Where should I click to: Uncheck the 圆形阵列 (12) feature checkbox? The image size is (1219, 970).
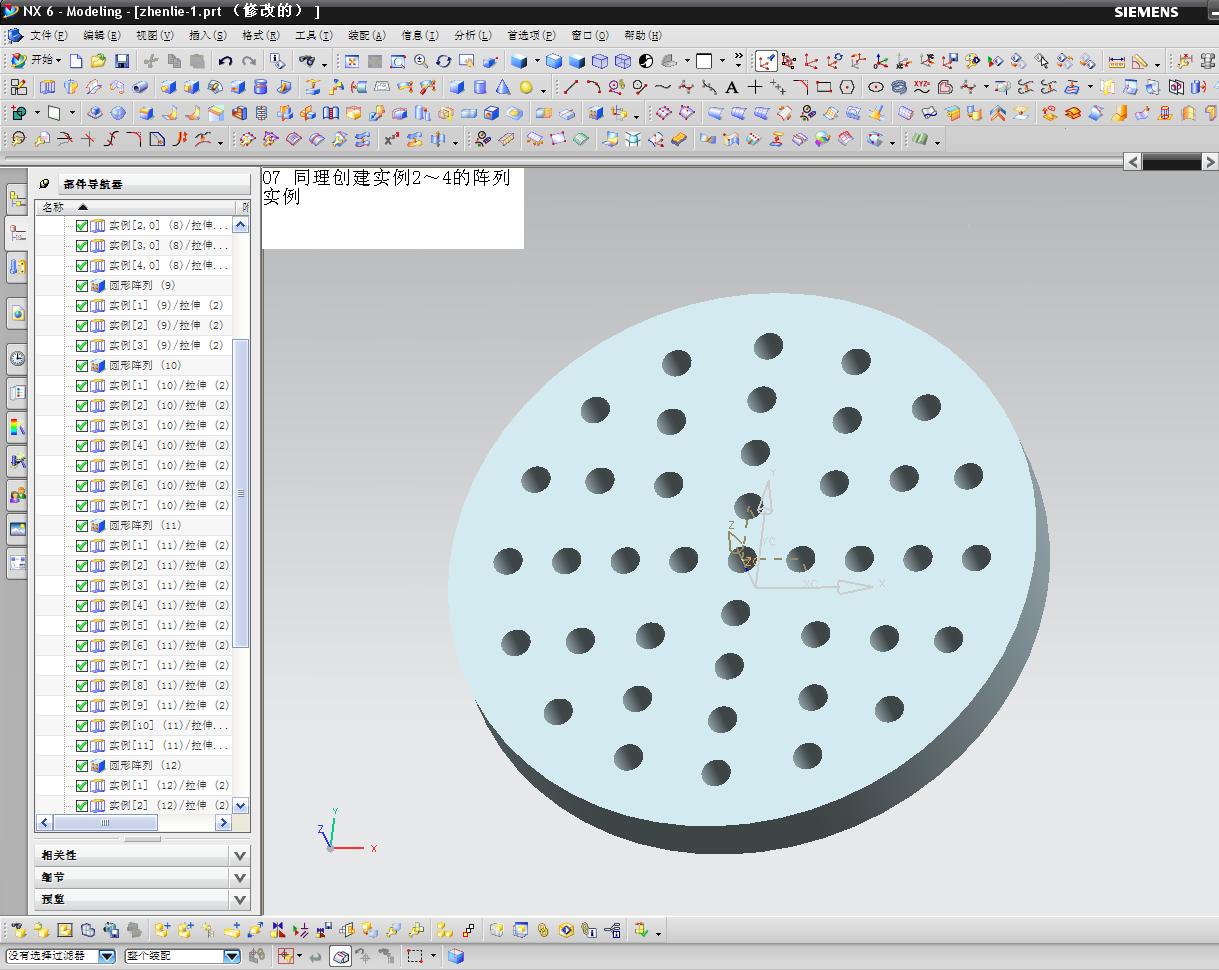[x=82, y=765]
